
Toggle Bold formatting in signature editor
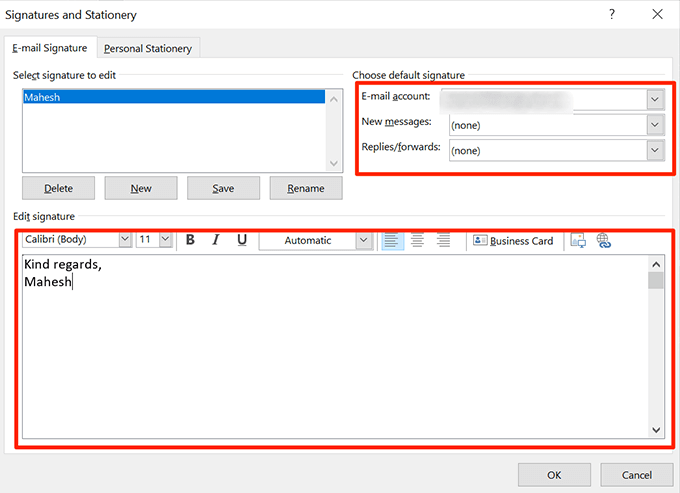point(190,240)
